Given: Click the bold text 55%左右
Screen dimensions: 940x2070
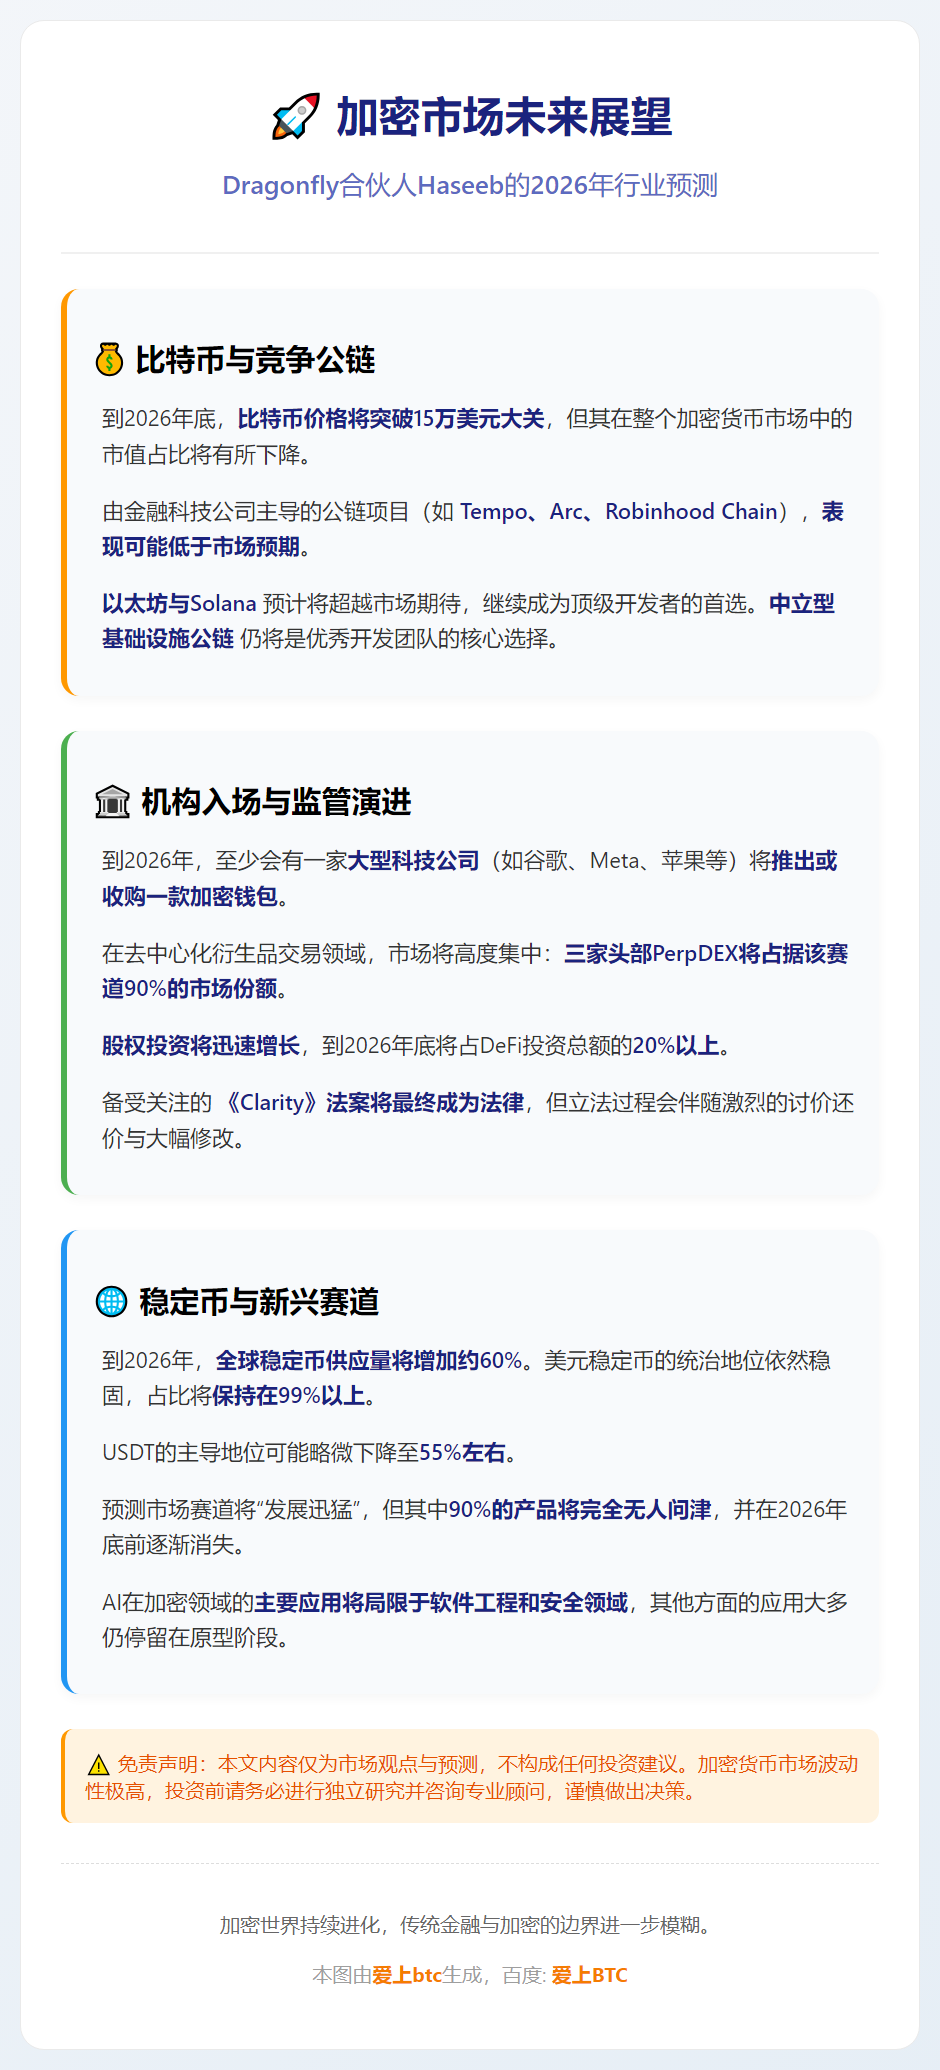Looking at the screenshot, I should 462,1453.
